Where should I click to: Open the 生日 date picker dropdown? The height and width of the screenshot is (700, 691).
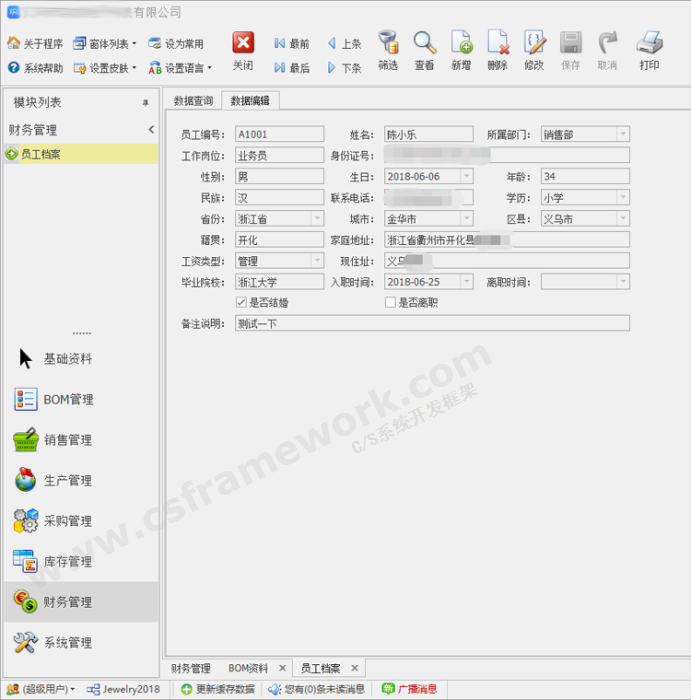pyautogui.click(x=467, y=176)
